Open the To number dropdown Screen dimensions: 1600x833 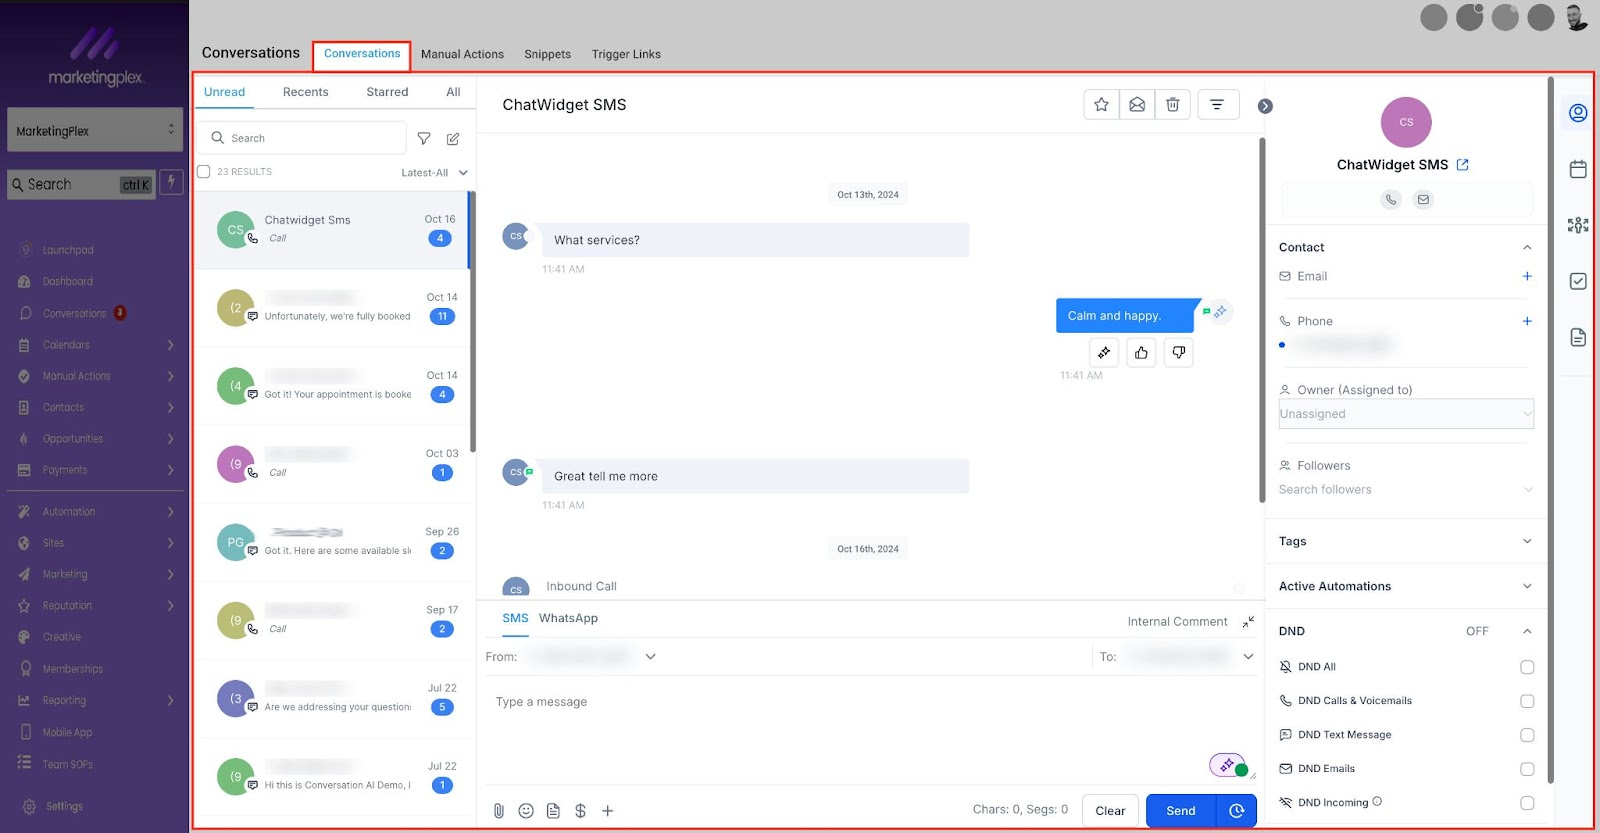[x=1248, y=657]
